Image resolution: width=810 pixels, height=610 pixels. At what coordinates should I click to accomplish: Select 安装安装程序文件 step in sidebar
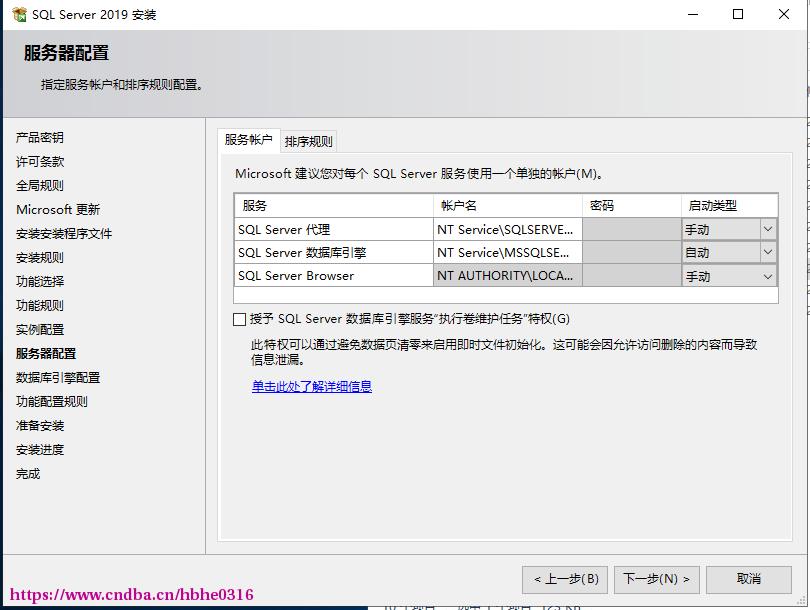click(64, 233)
